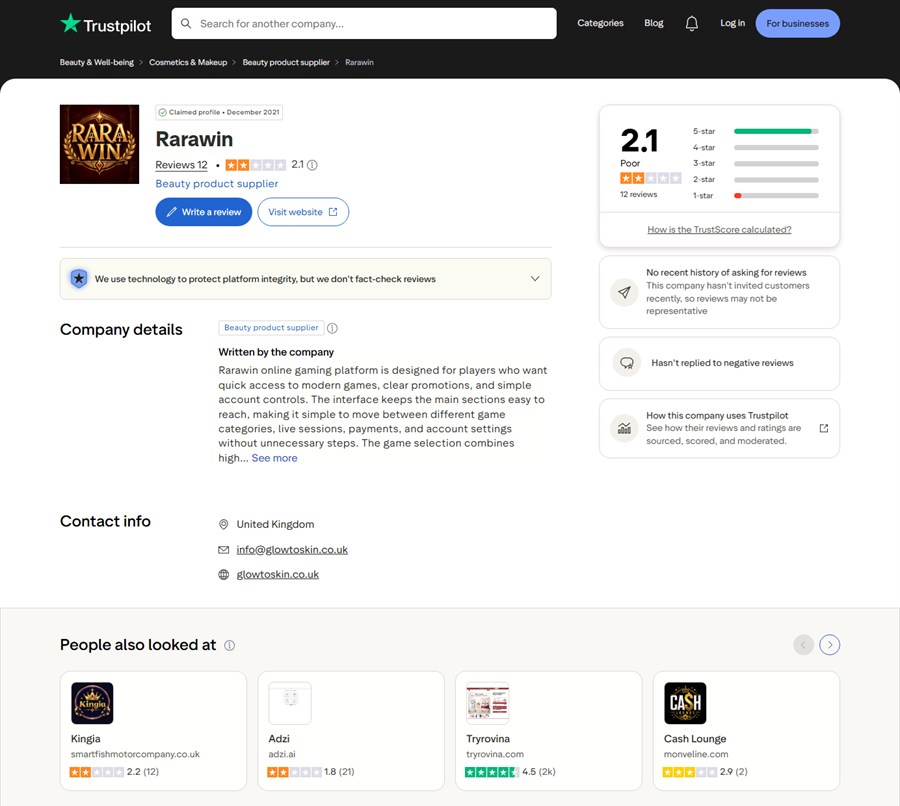The image size is (900, 806).
Task: Click the Reviews 12 link
Action: [181, 165]
